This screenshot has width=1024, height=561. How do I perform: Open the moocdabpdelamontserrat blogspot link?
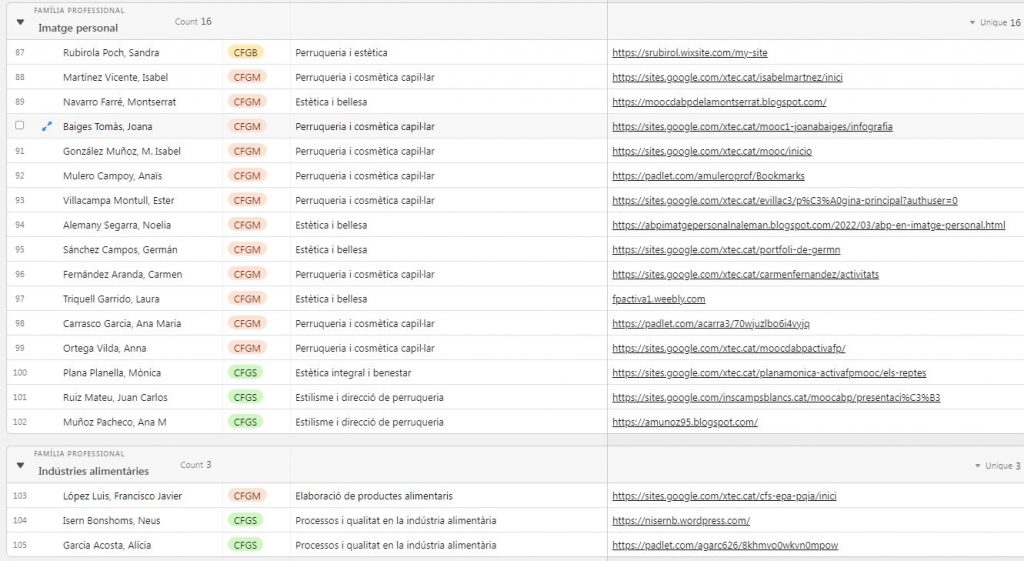tap(718, 102)
